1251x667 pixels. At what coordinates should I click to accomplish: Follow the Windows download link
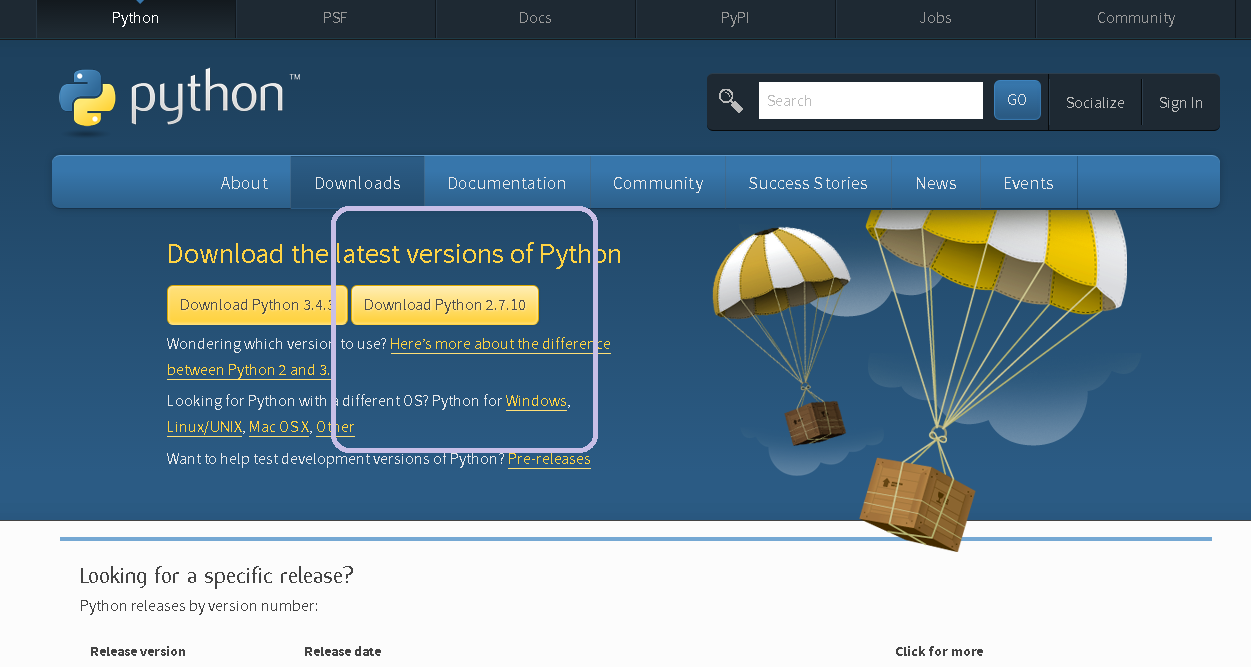(536, 401)
